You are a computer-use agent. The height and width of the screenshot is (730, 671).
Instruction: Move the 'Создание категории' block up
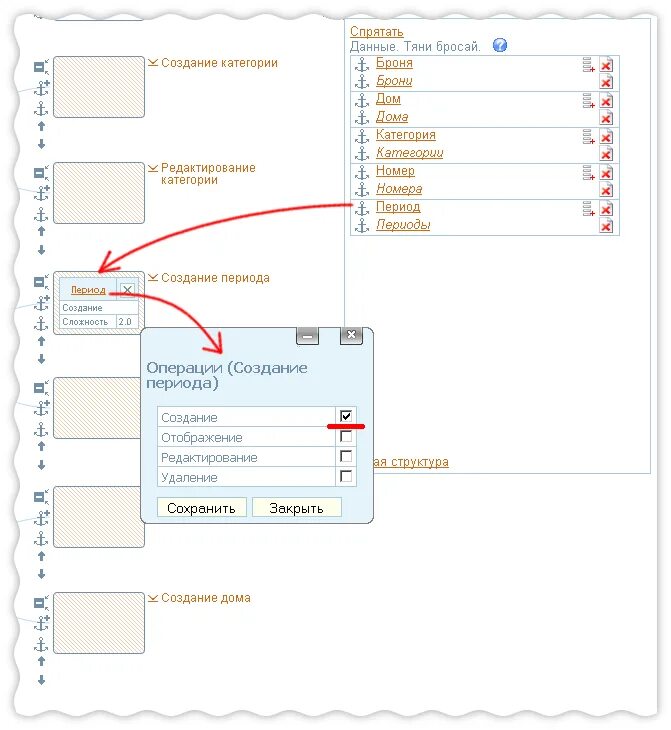point(41,126)
